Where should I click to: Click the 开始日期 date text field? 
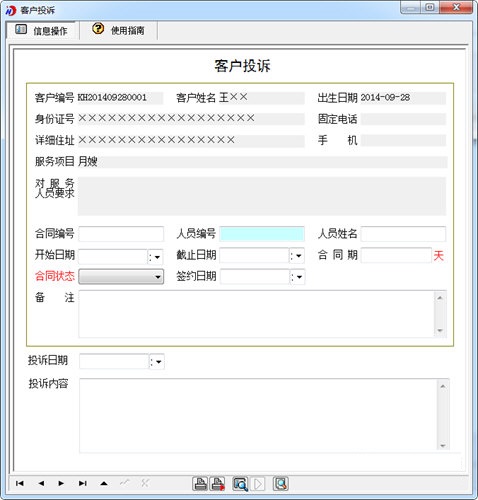click(113, 257)
